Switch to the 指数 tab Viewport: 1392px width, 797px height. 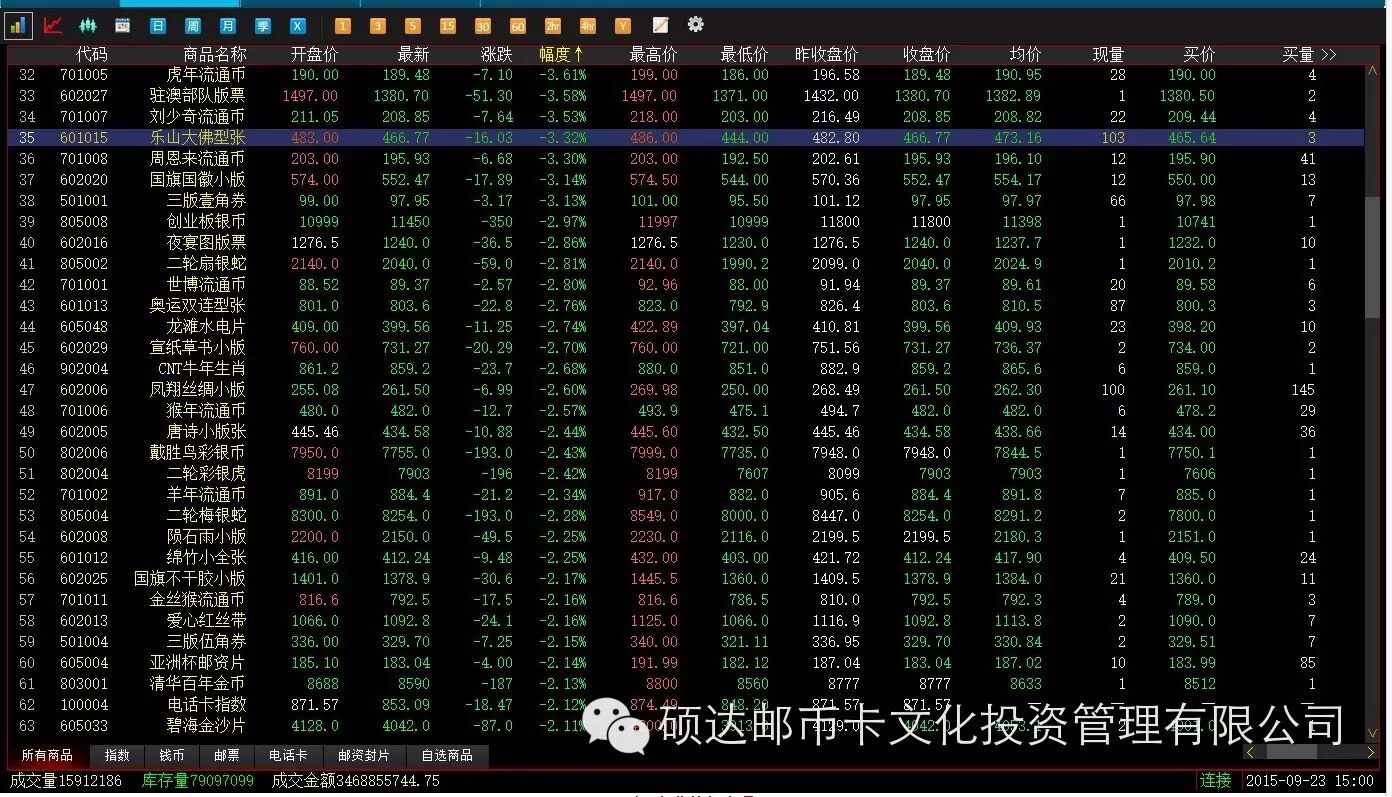click(x=117, y=755)
